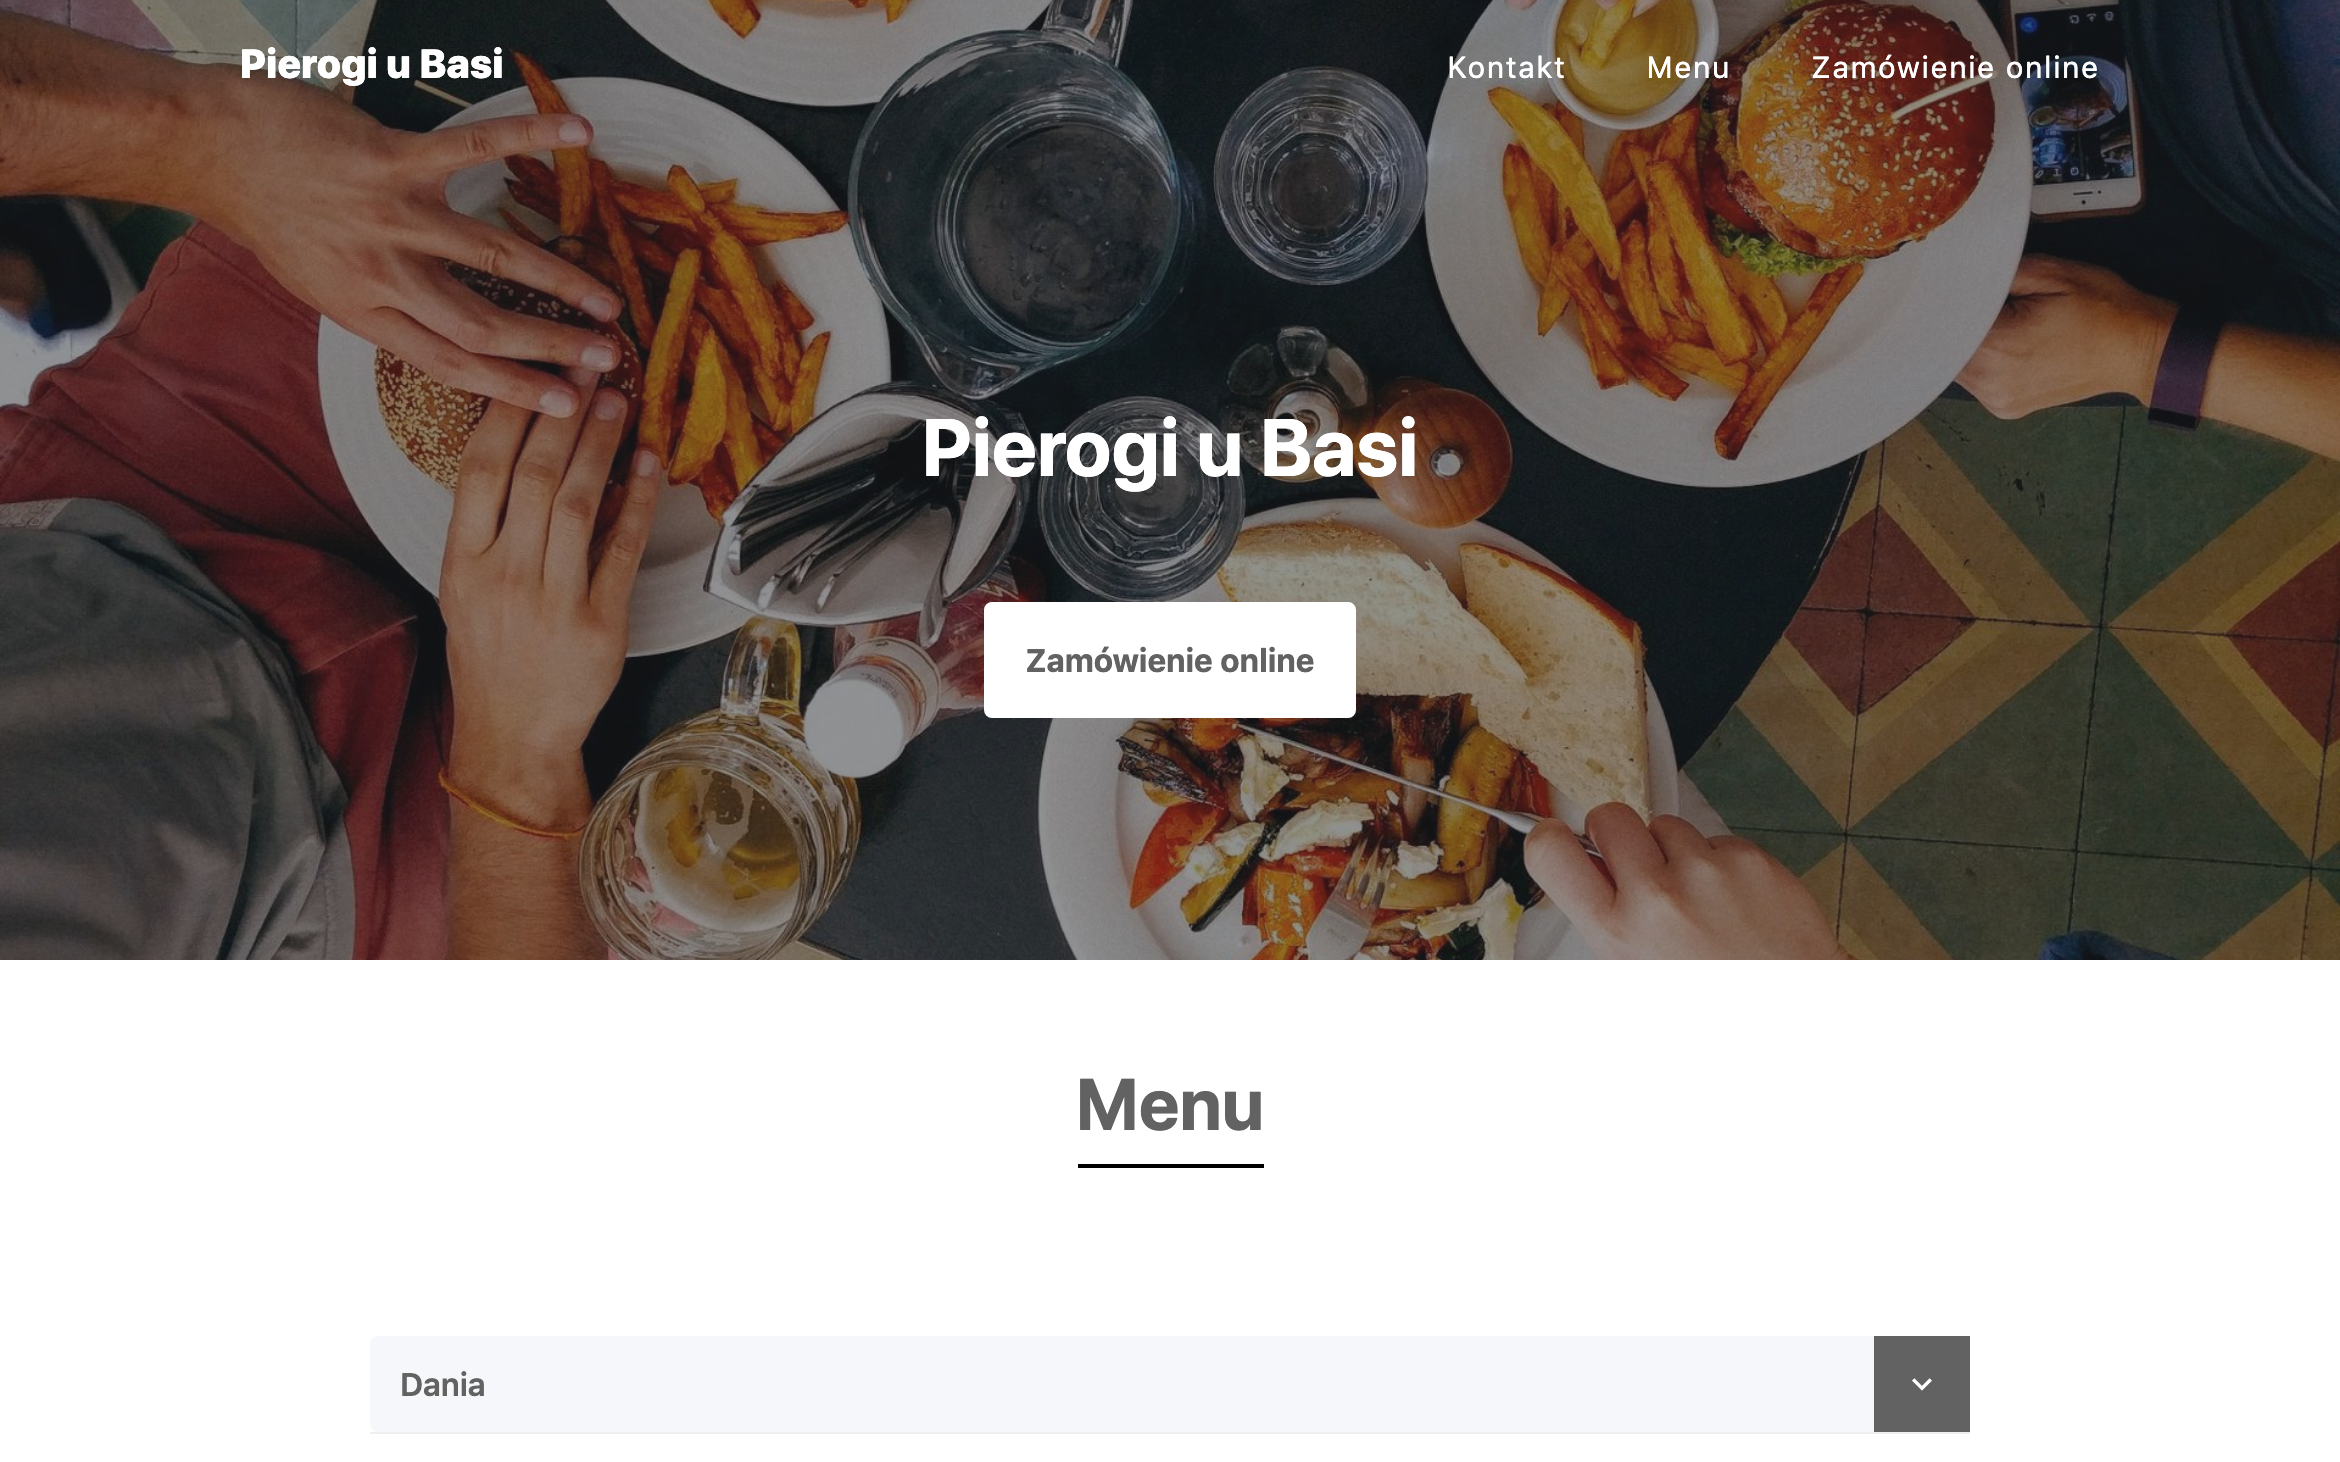Select the large Pierogi u Basi hero title

1170,449
